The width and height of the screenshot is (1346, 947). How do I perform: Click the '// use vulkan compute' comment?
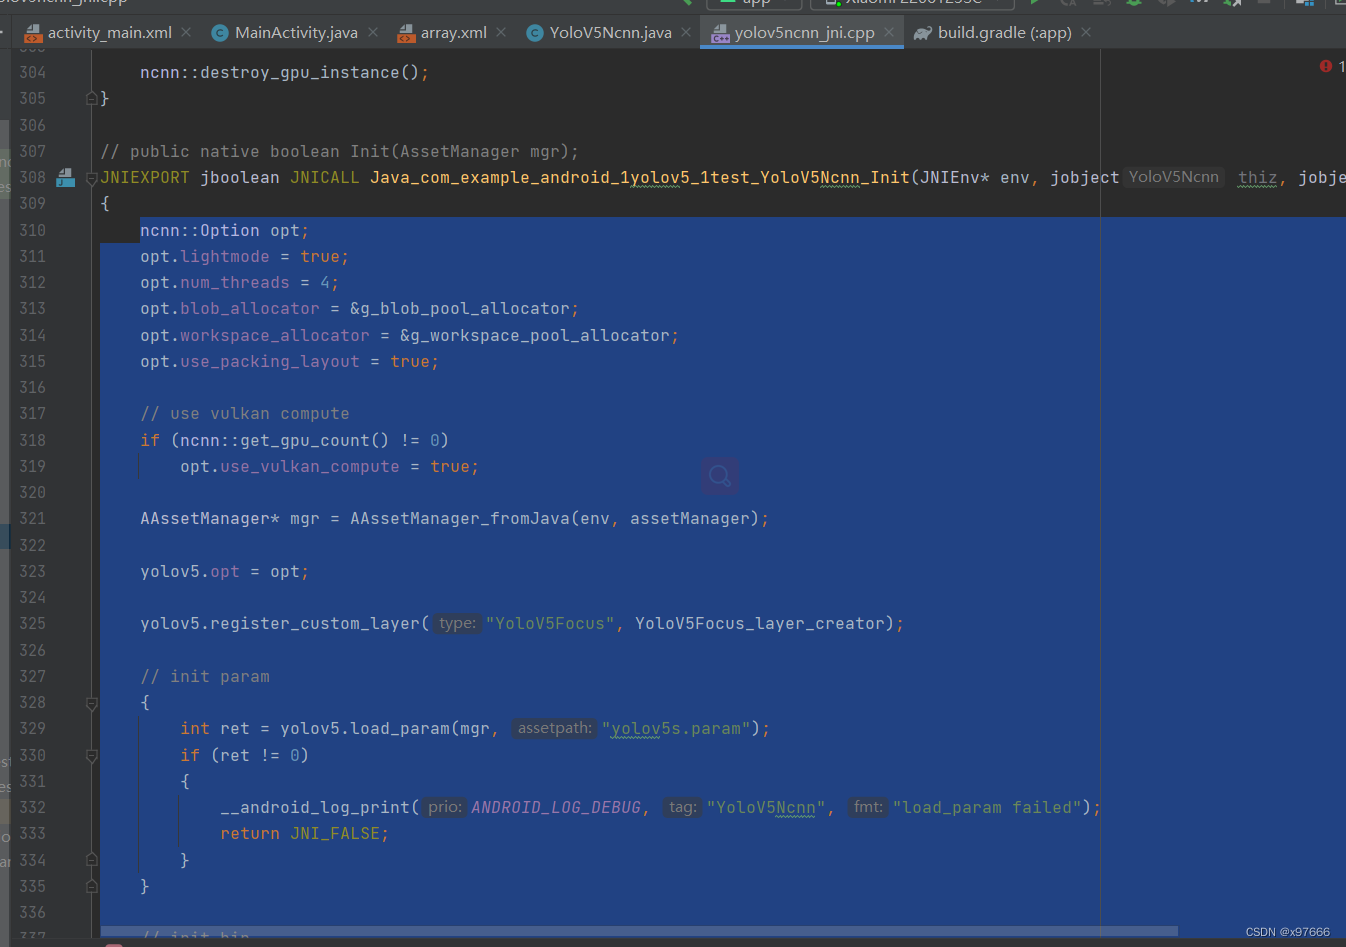point(245,414)
